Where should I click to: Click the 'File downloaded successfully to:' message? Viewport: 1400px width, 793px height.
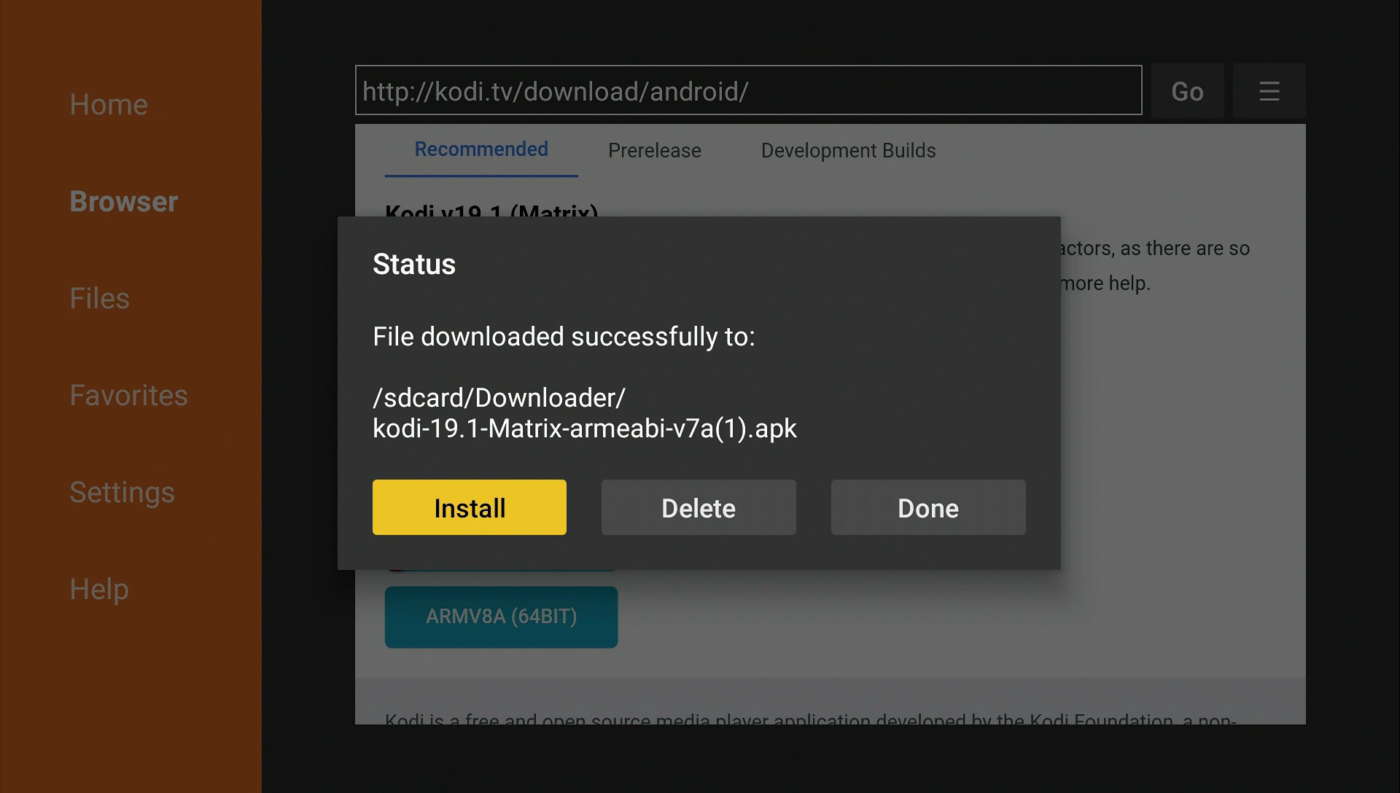[x=564, y=337]
